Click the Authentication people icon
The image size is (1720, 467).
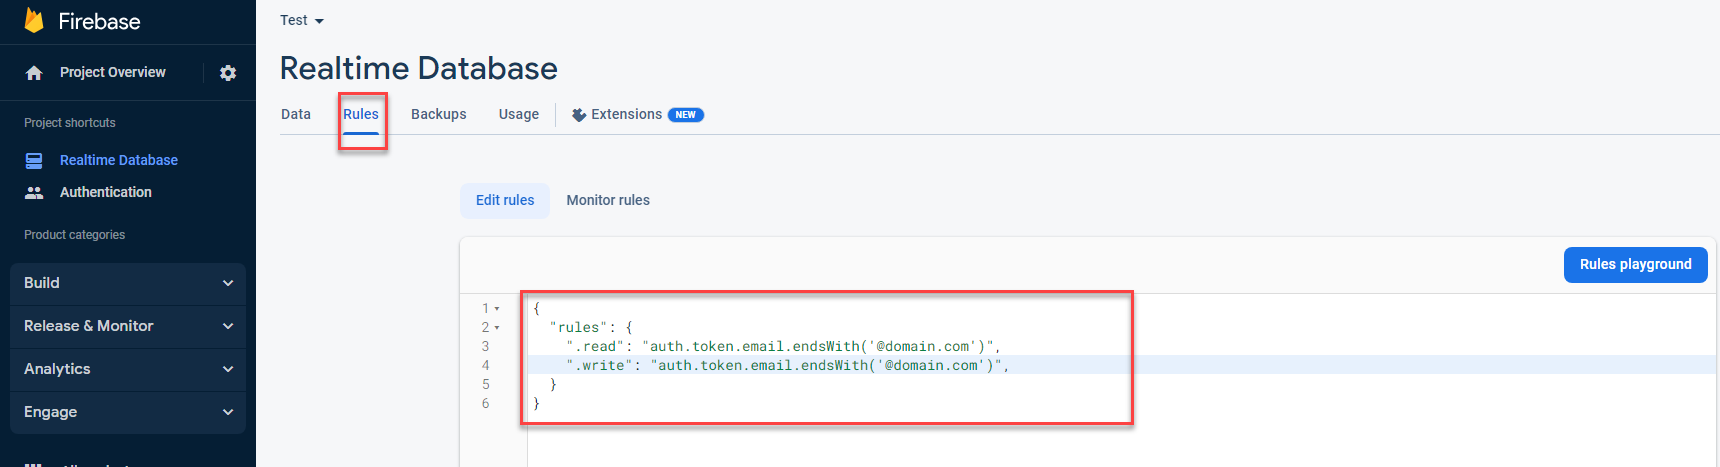click(34, 192)
